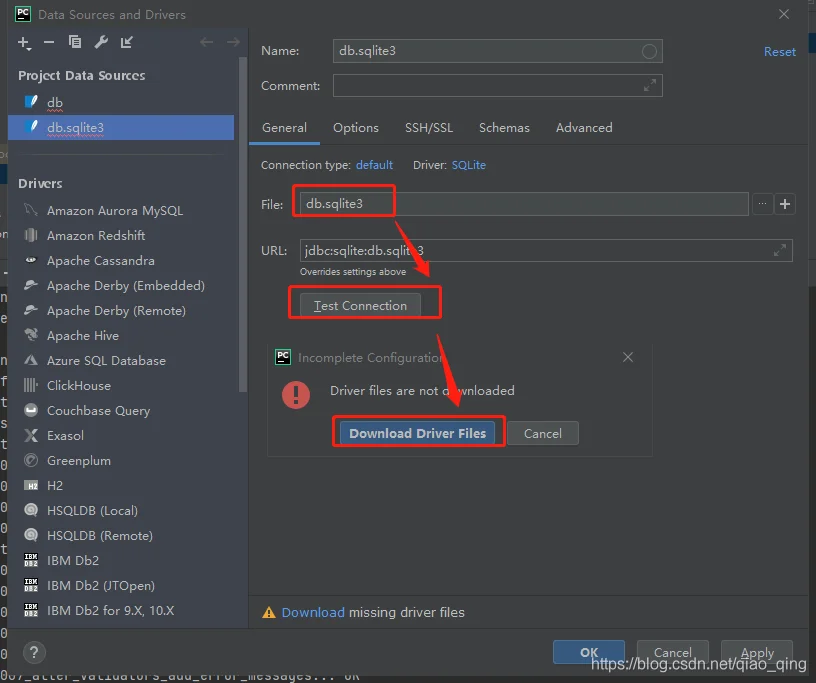Select the db data source
Viewport: 816px width, 683px height.
click(121, 103)
